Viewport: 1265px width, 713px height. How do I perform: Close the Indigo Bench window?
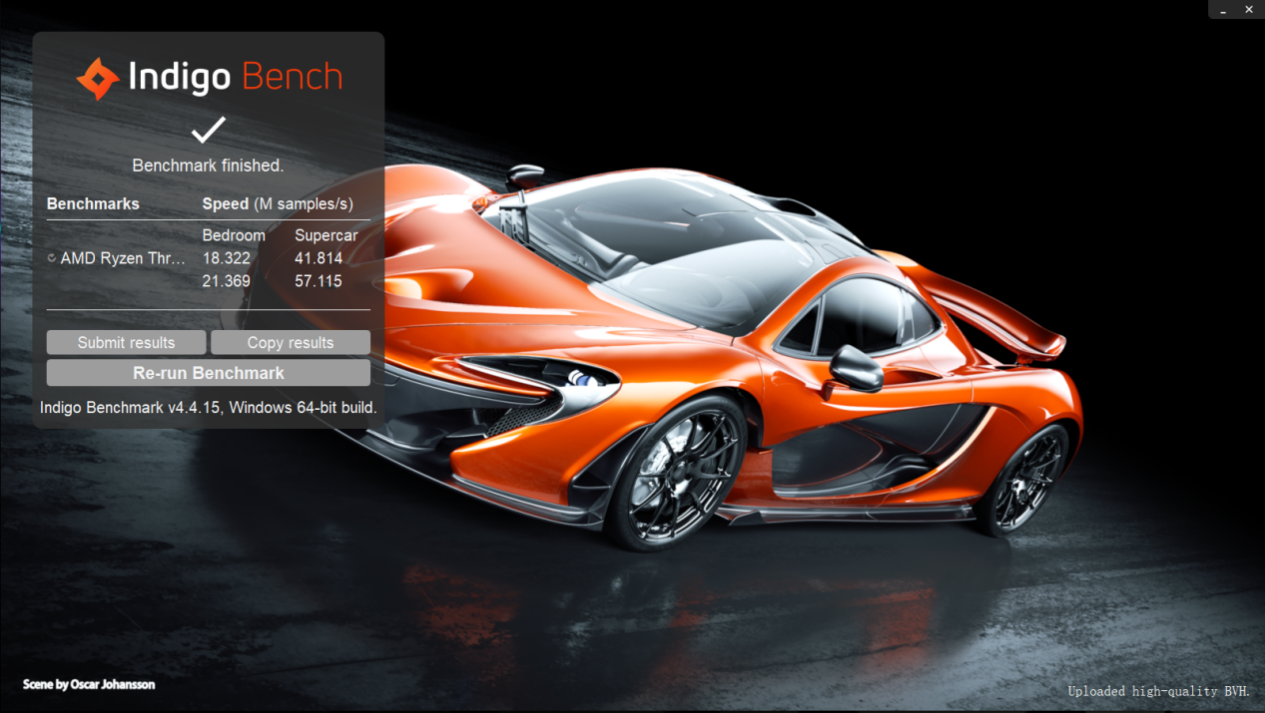(1248, 9)
